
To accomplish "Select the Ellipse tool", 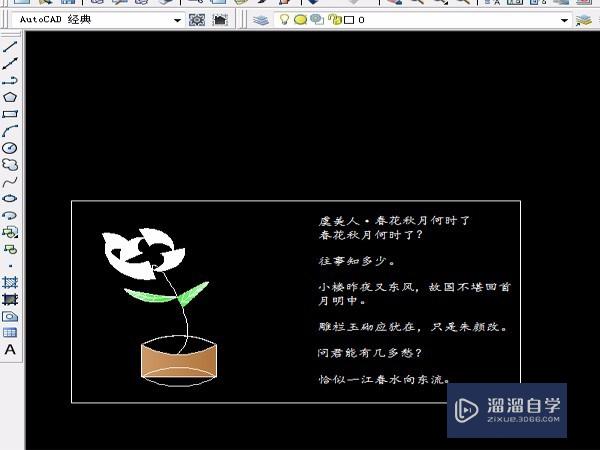I will pos(10,198).
